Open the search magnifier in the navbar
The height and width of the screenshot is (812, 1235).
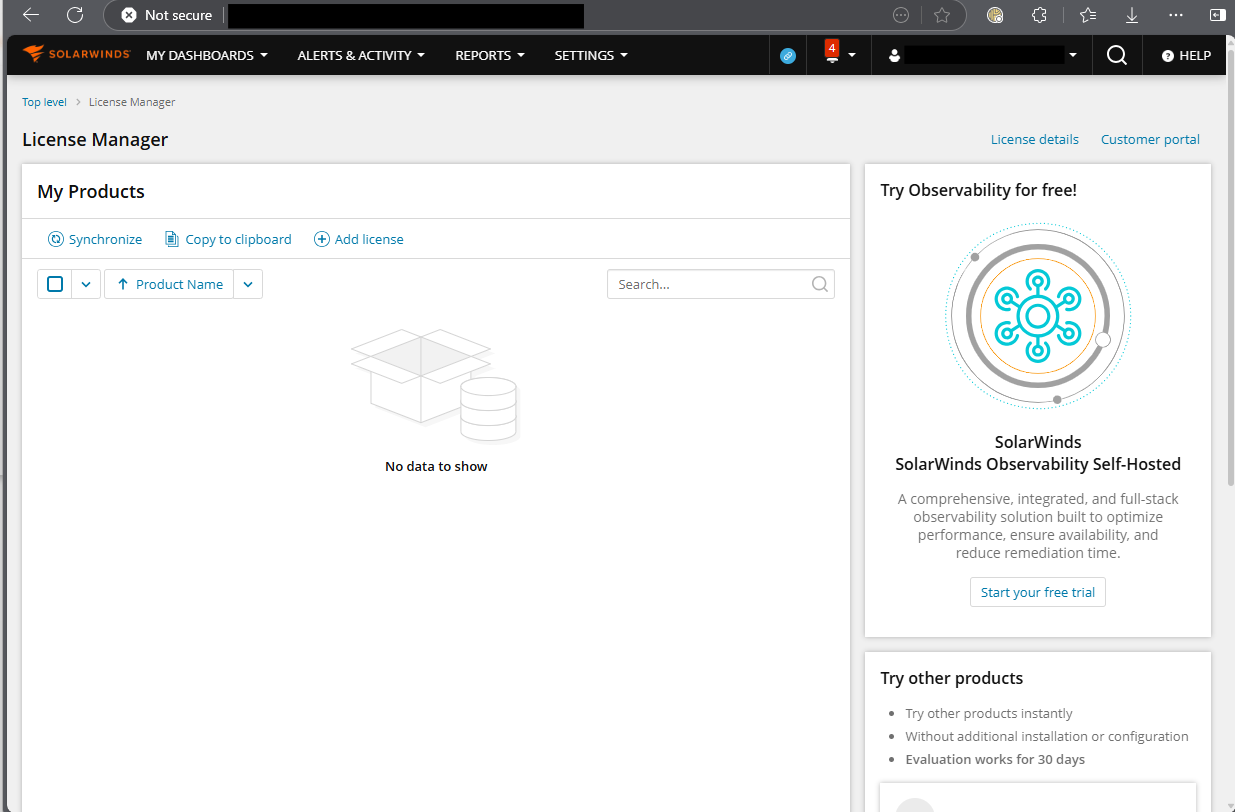(1117, 55)
